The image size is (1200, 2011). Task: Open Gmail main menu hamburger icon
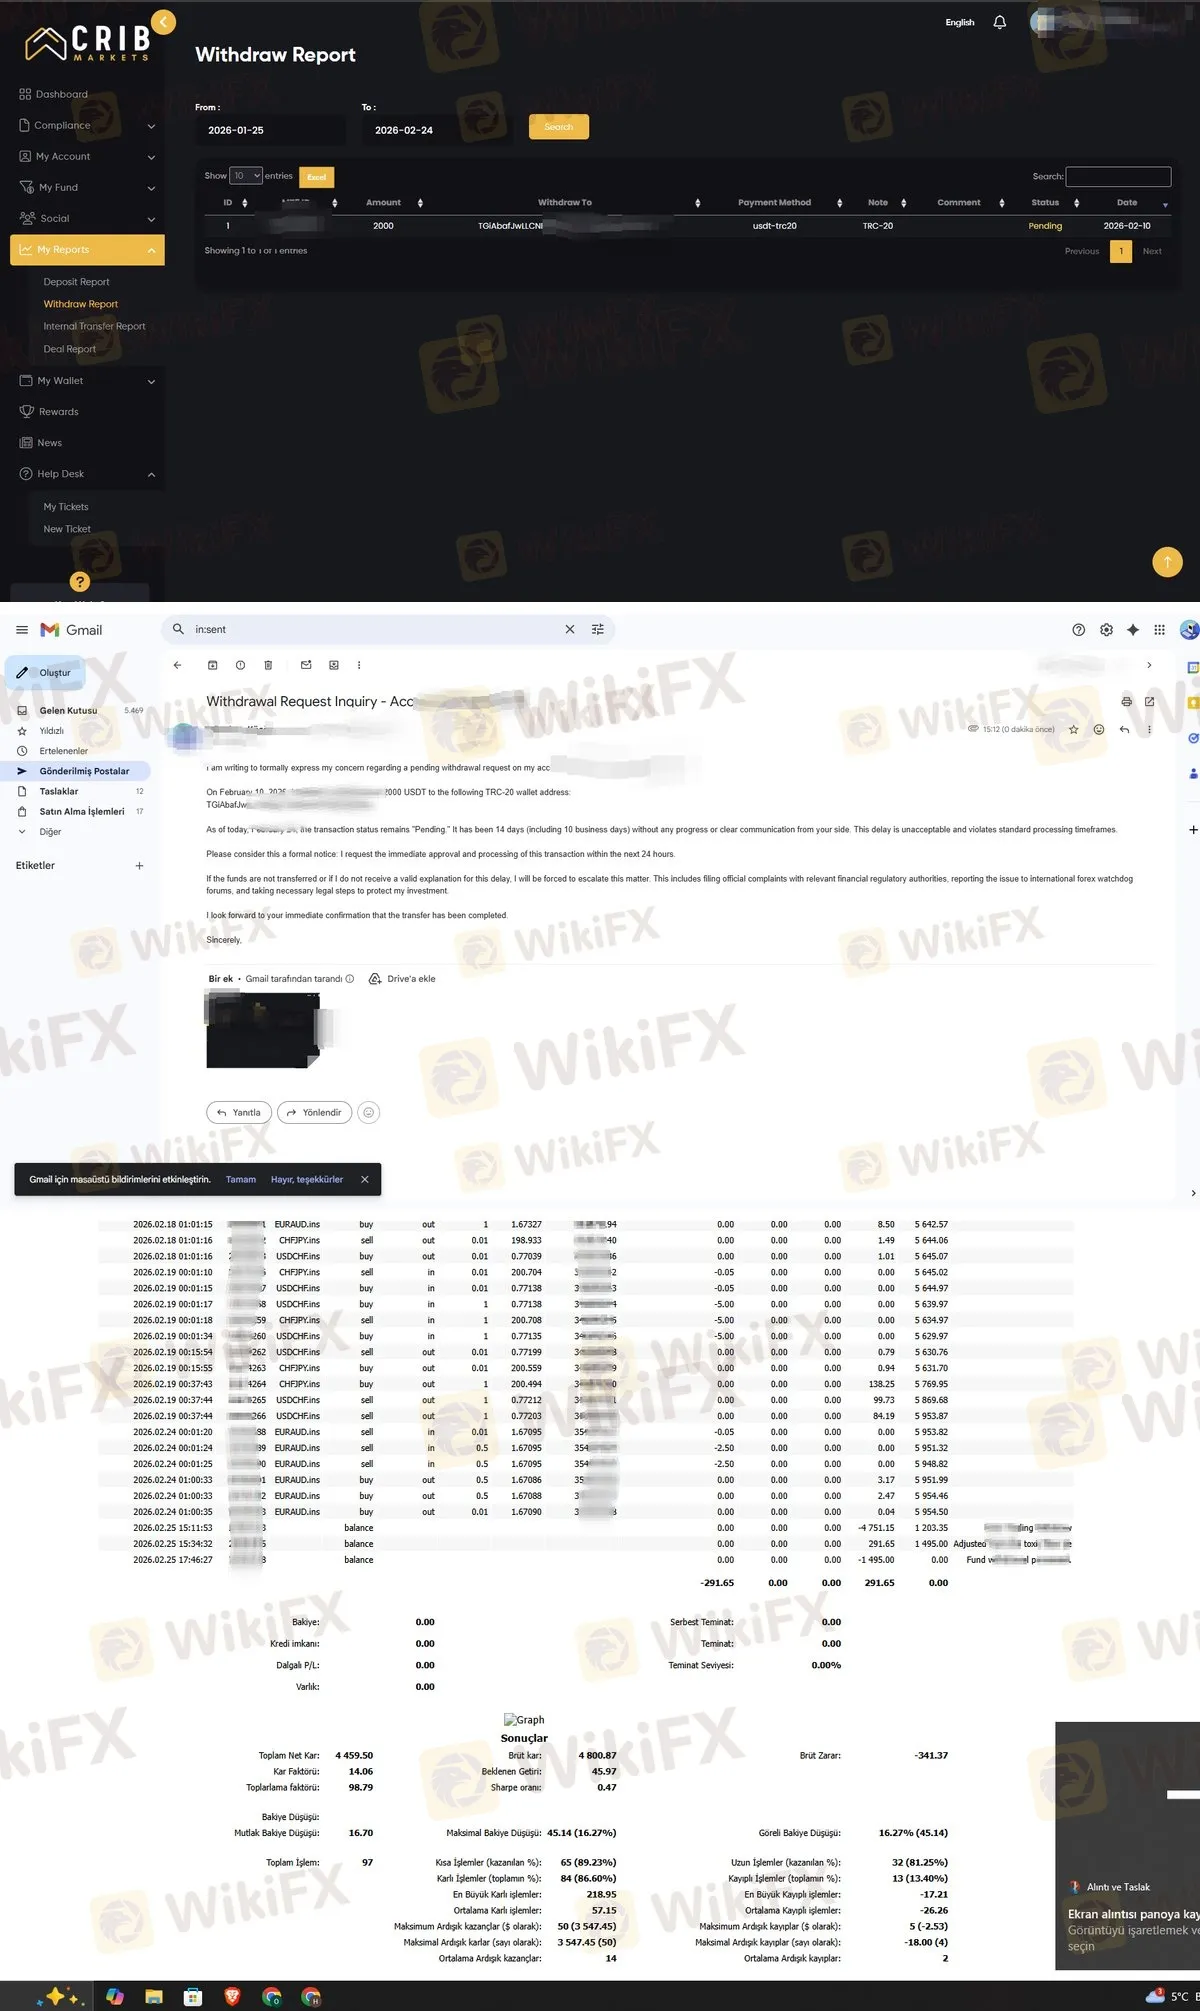pyautogui.click(x=22, y=630)
